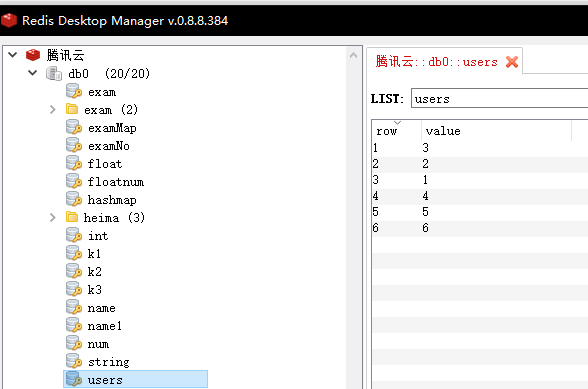The width and height of the screenshot is (588, 389).
Task: Select the k3 key label
Action: (x=94, y=290)
